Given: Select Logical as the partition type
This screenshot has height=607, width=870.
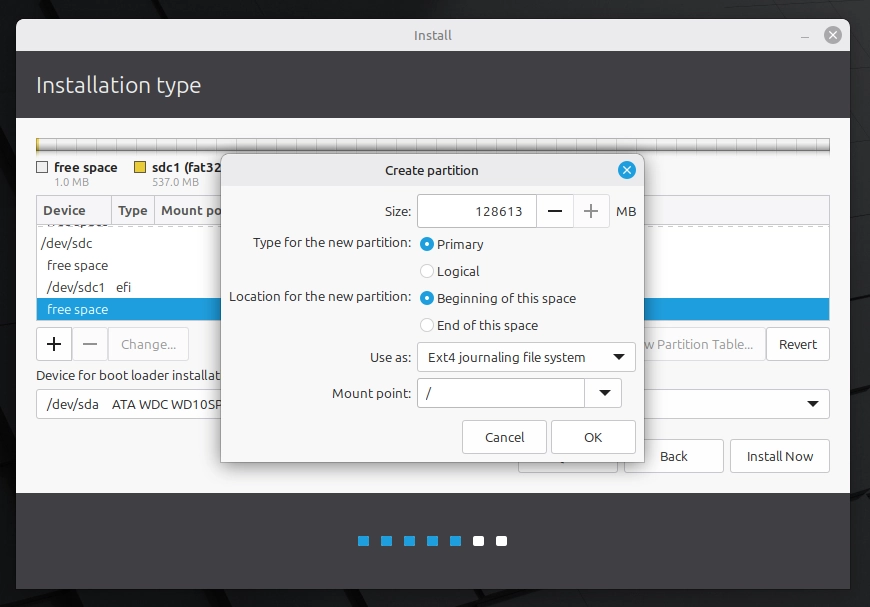Looking at the screenshot, I should (x=426, y=271).
